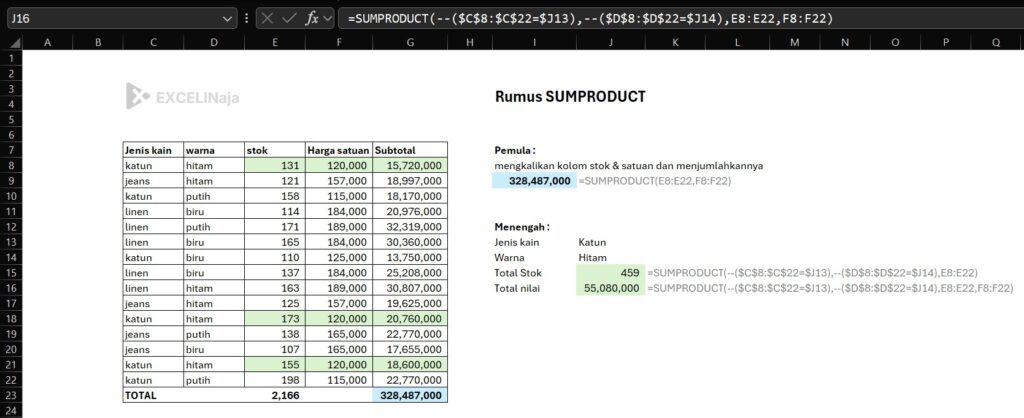The width and height of the screenshot is (1024, 418).
Task: Click the green cell showing 55,080,000
Action: (x=611, y=288)
